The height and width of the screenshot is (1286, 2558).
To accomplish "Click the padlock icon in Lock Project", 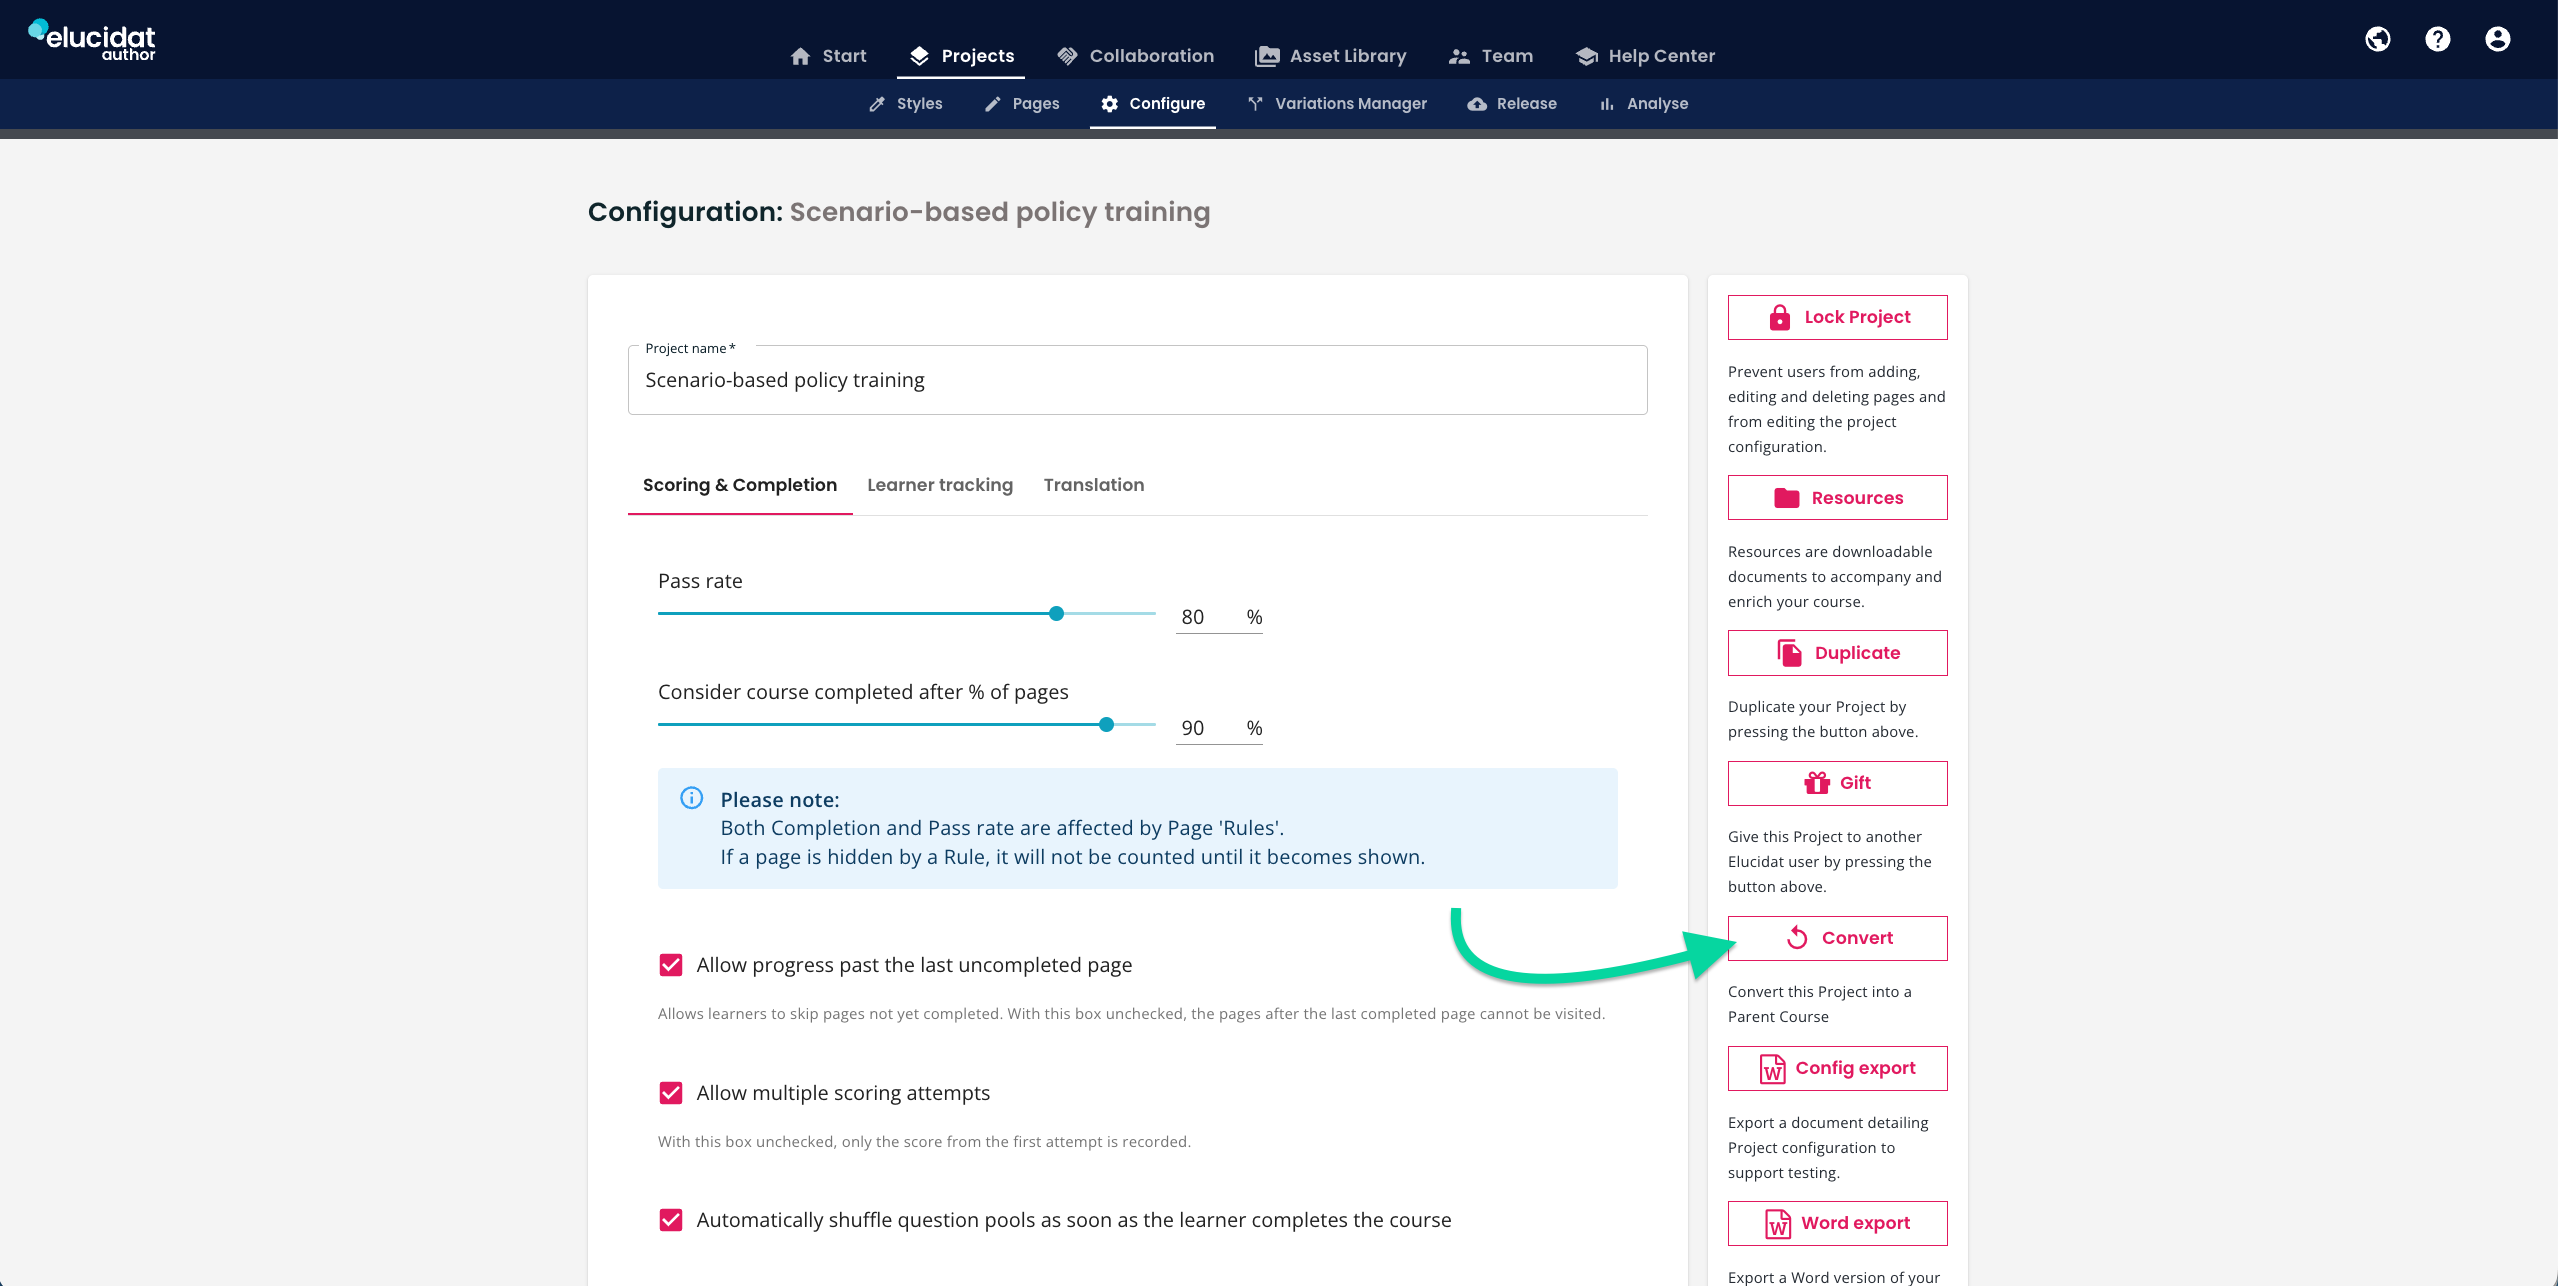I will pos(1780,317).
